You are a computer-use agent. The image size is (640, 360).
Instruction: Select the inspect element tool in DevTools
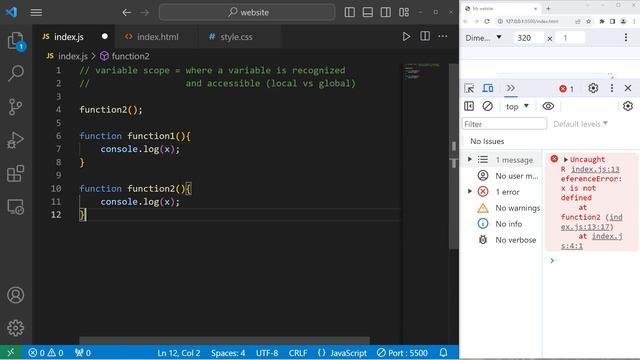[x=469, y=88]
